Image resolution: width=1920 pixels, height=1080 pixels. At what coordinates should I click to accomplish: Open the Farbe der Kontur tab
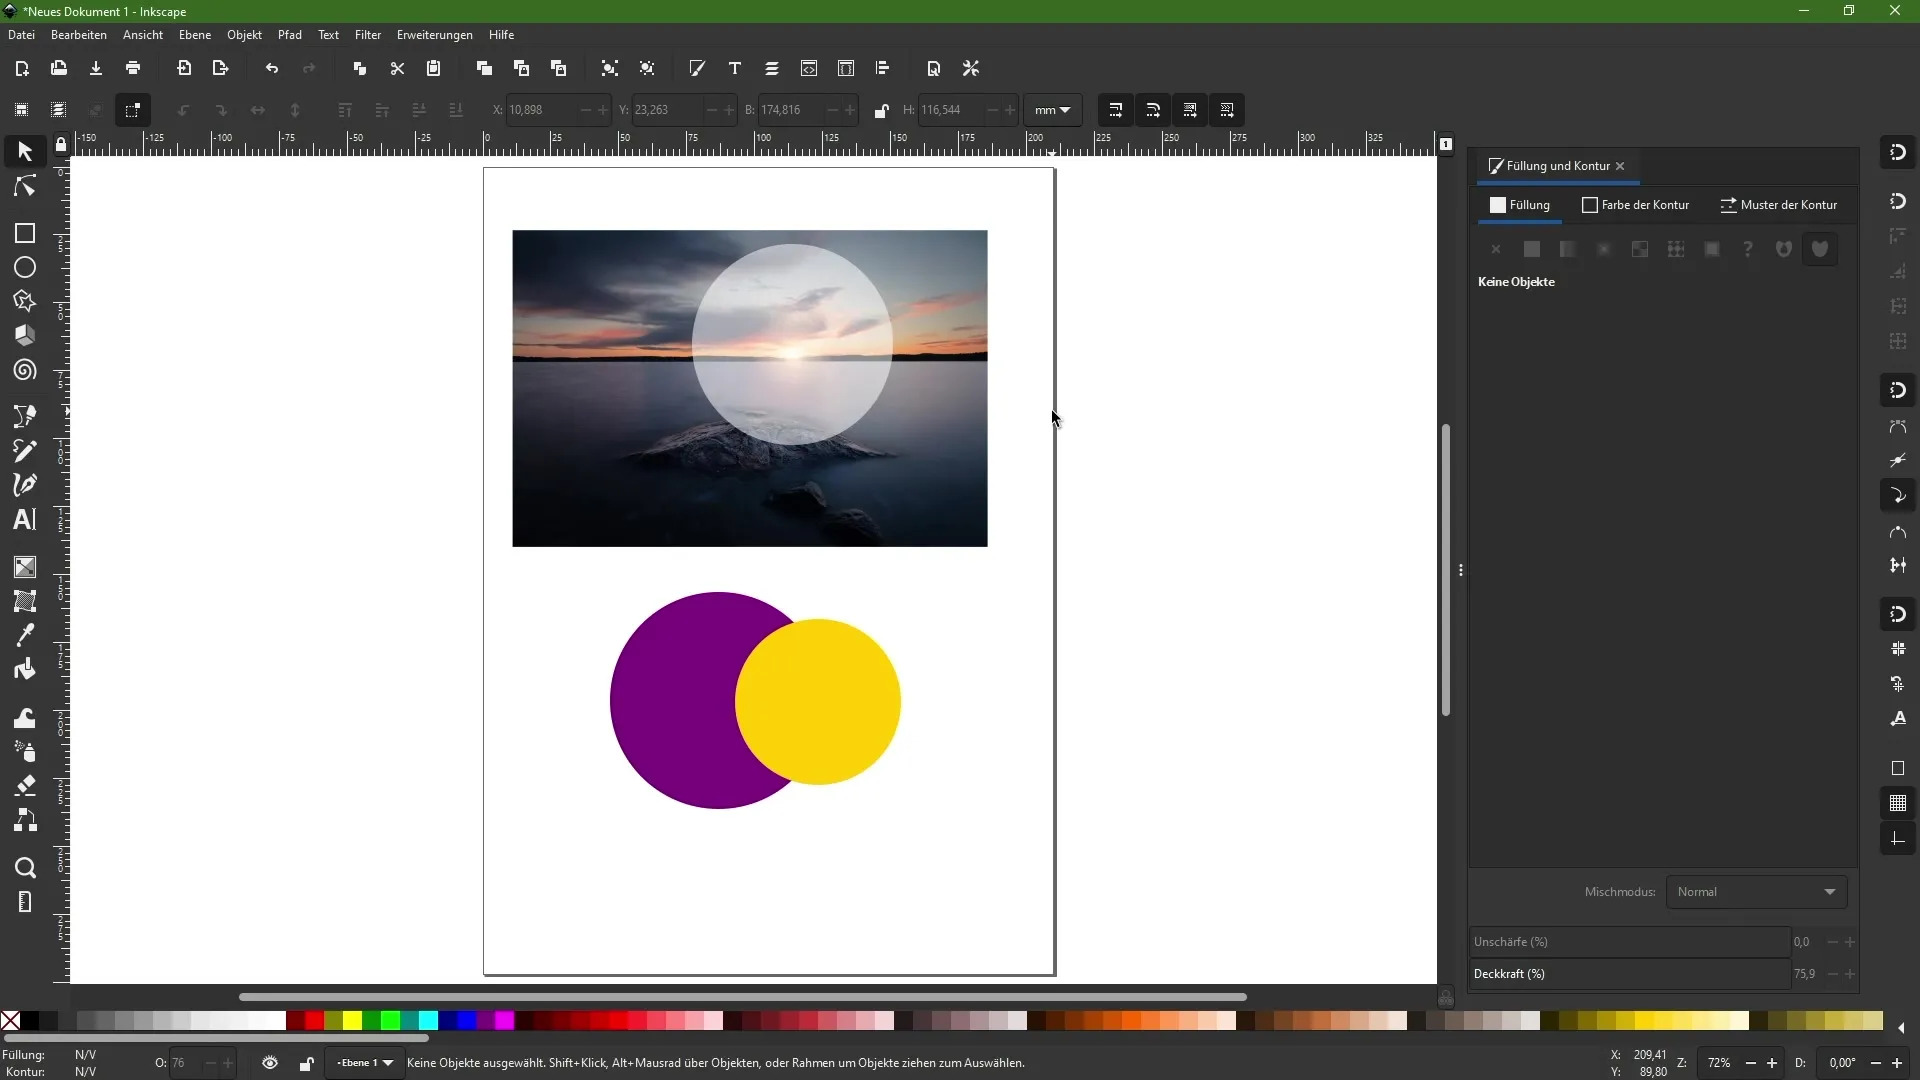coord(1642,204)
